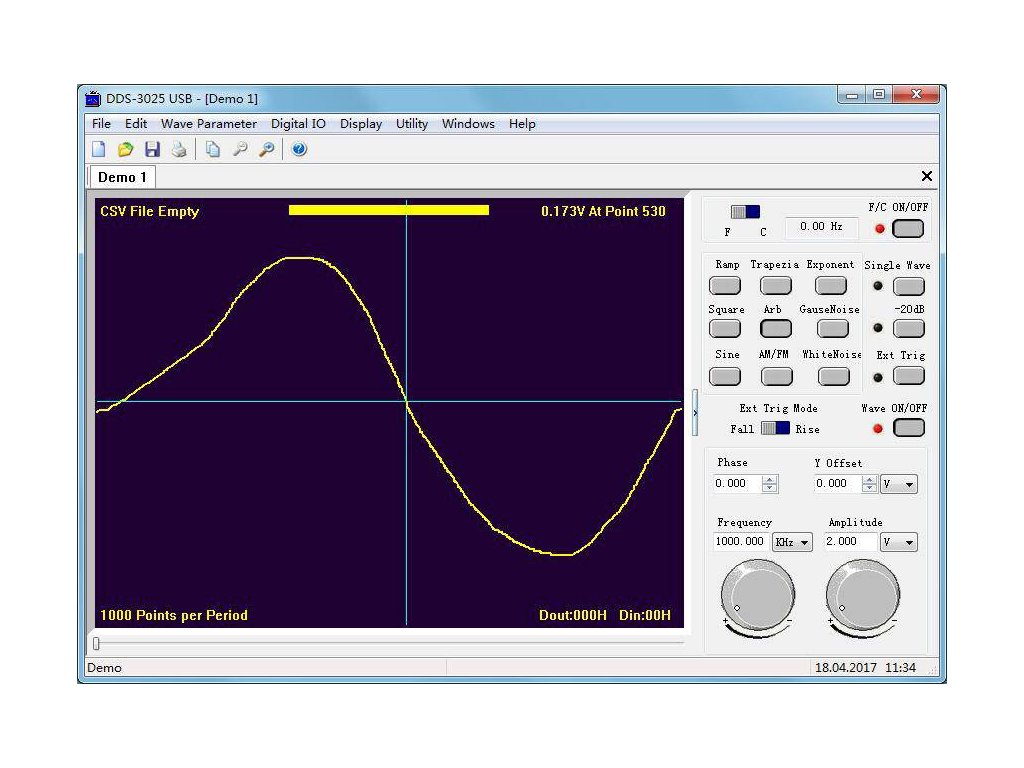Select the Sine waveform button

(x=725, y=377)
